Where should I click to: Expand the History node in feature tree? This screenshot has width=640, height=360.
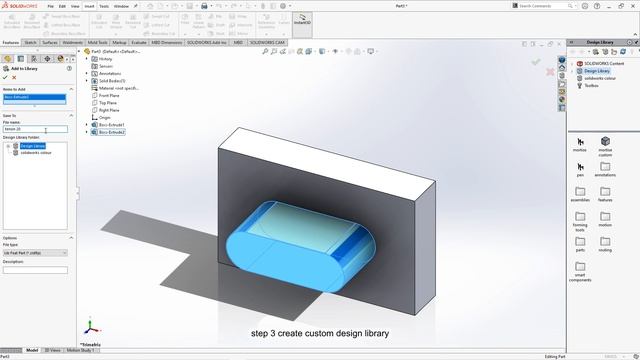click(x=87, y=59)
